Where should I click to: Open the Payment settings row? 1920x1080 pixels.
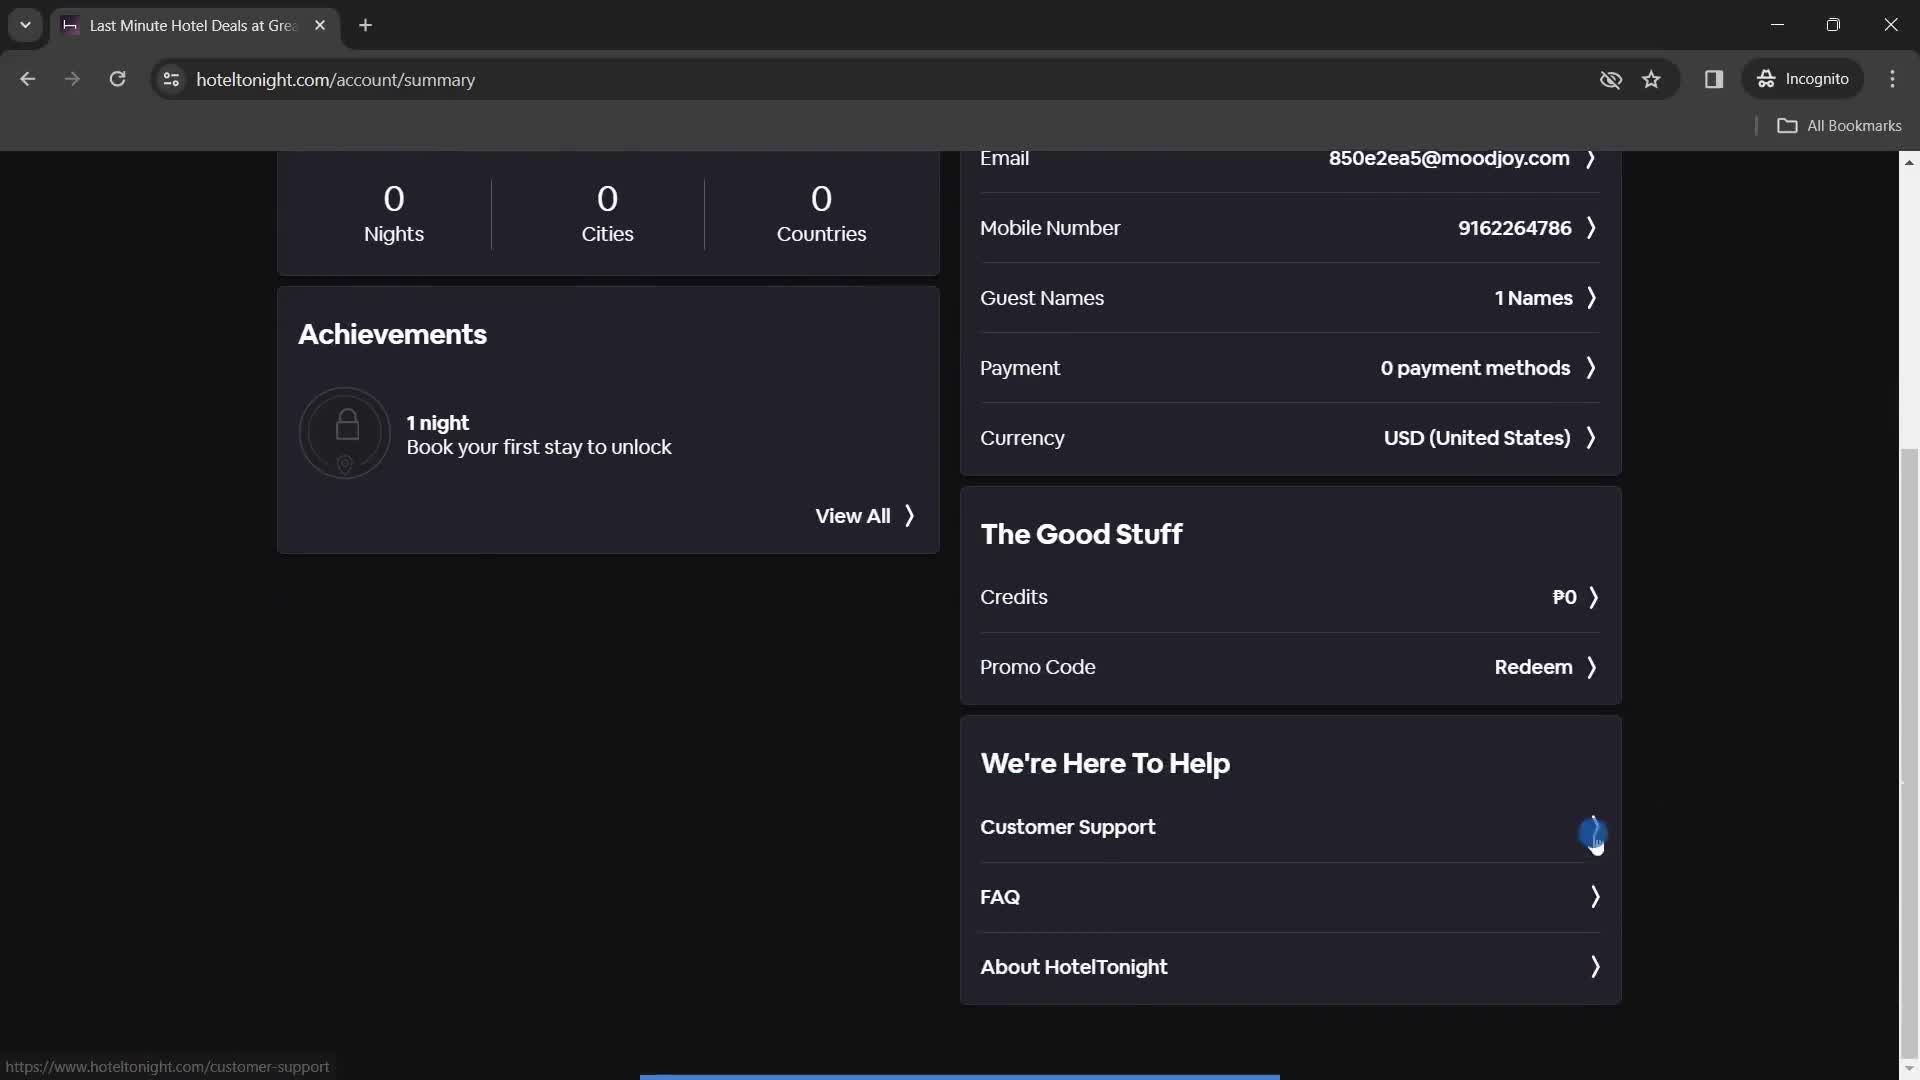point(1290,368)
